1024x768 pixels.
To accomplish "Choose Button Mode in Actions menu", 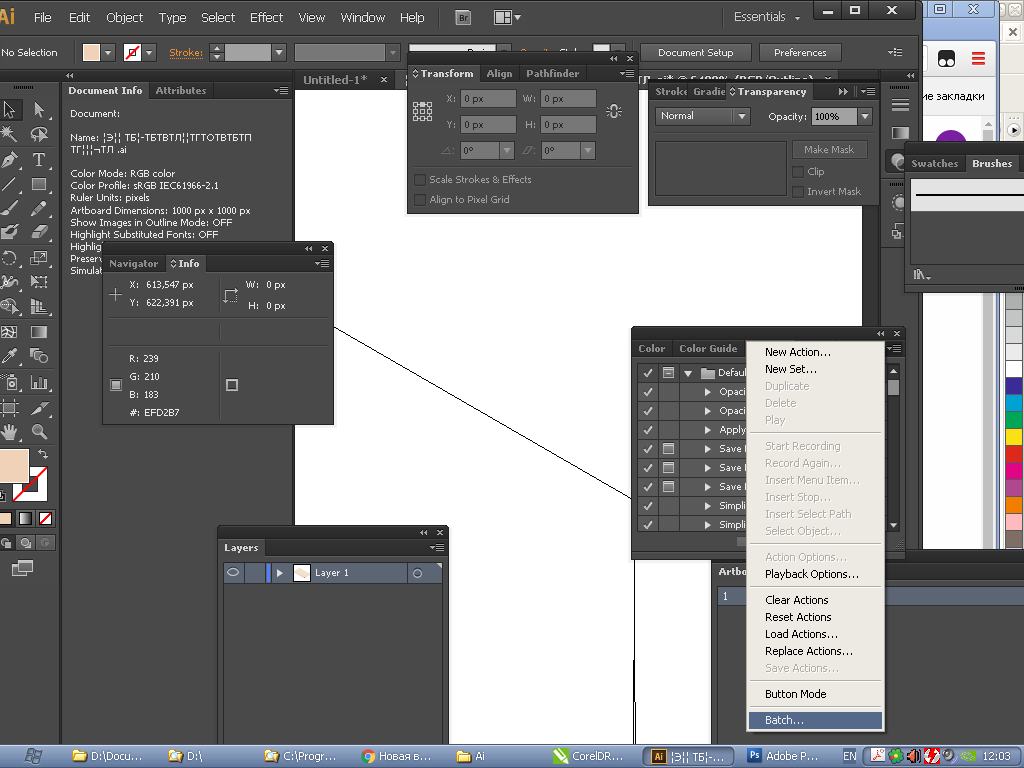I will [815, 694].
